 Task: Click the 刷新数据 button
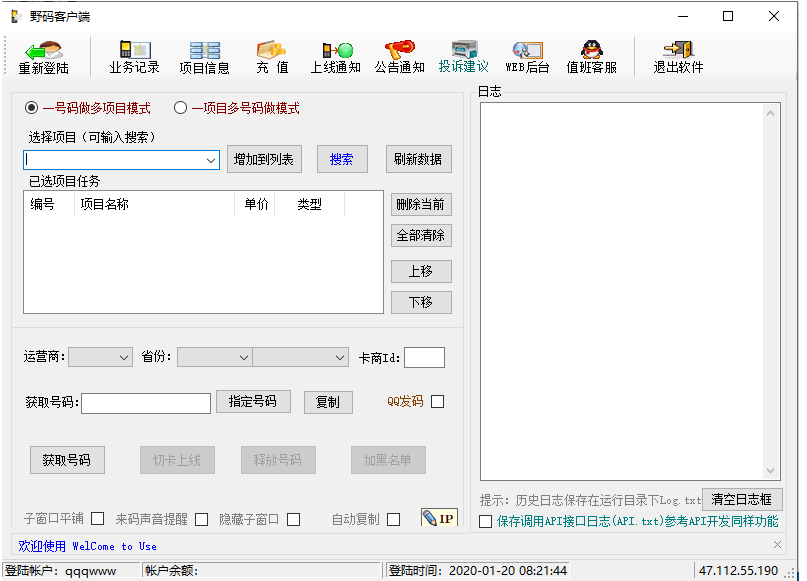point(418,160)
